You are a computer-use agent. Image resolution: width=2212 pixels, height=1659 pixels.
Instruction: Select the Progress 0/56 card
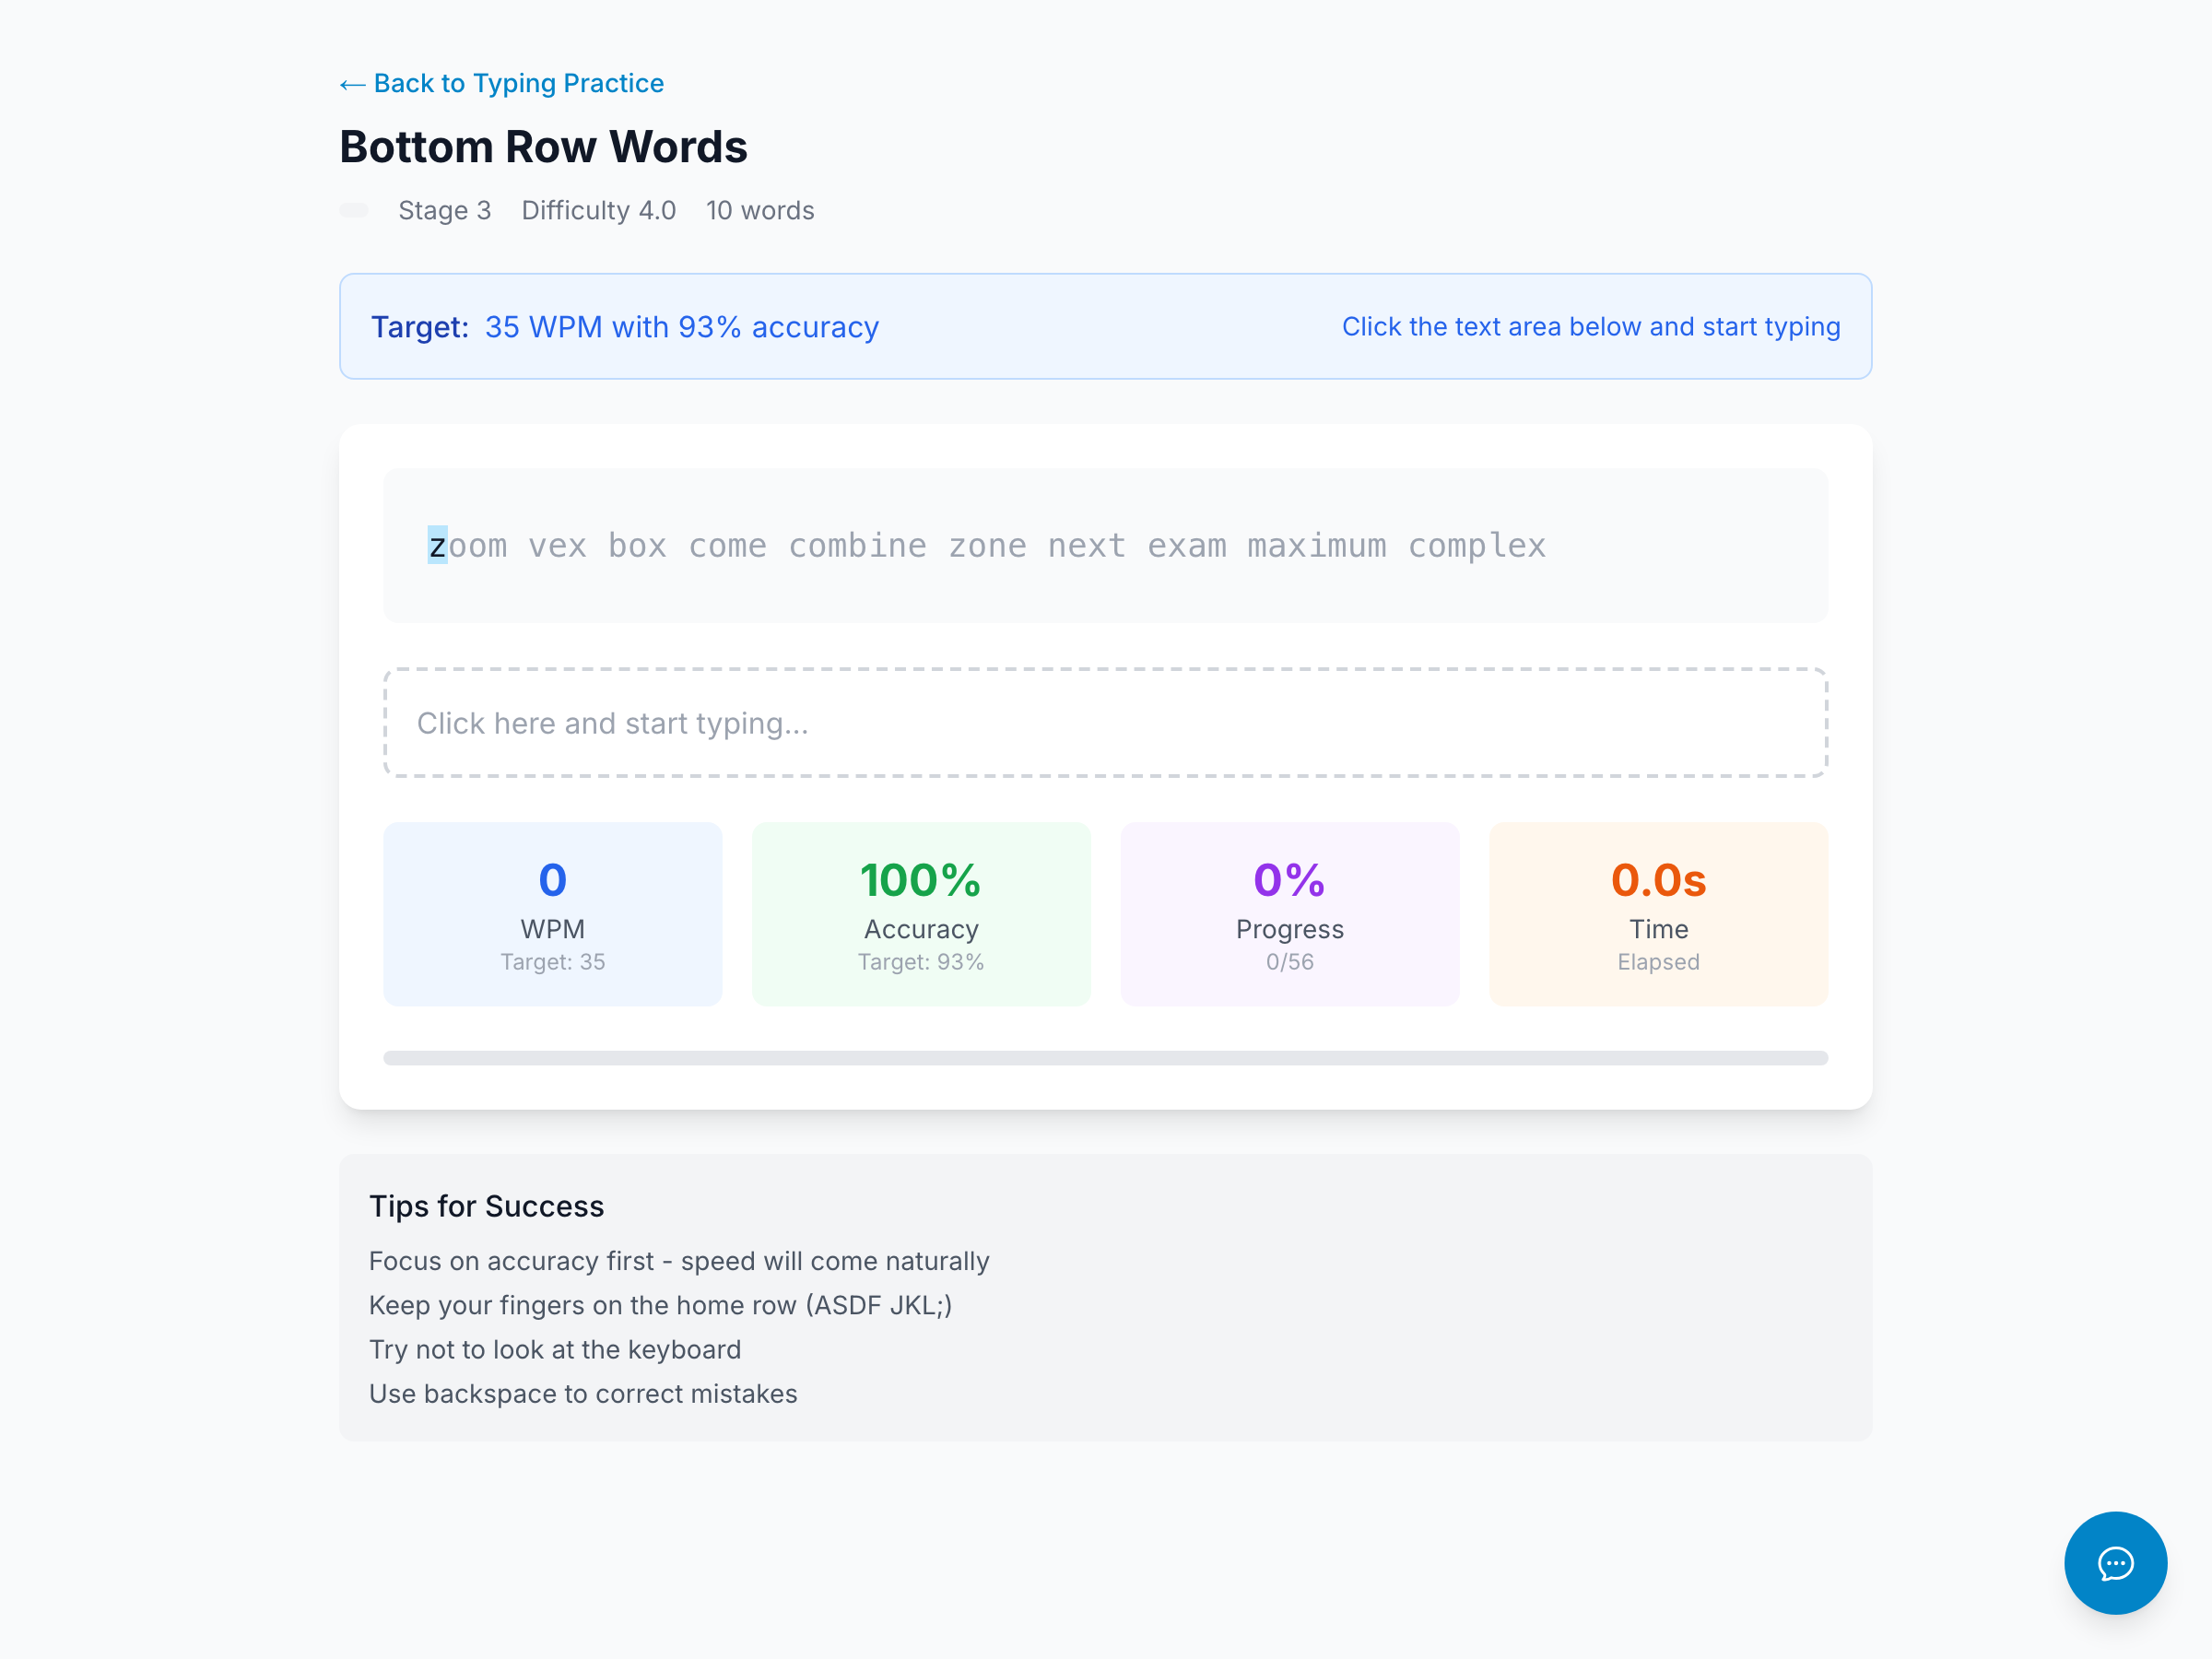[1289, 914]
